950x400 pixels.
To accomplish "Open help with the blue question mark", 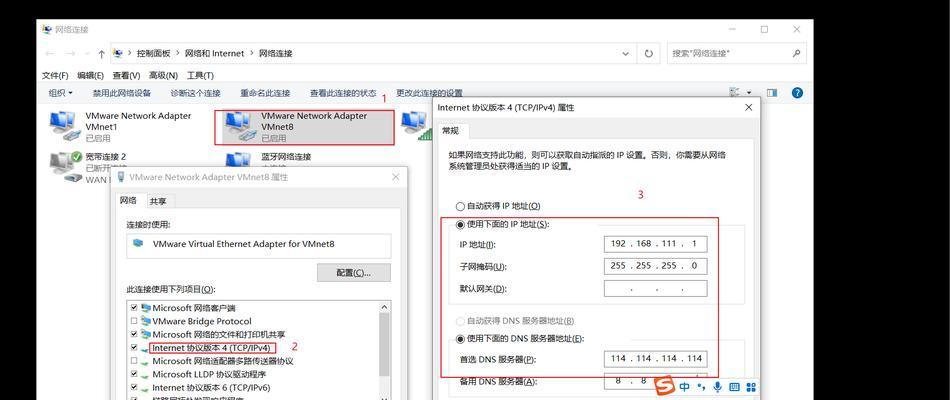I will (797, 93).
